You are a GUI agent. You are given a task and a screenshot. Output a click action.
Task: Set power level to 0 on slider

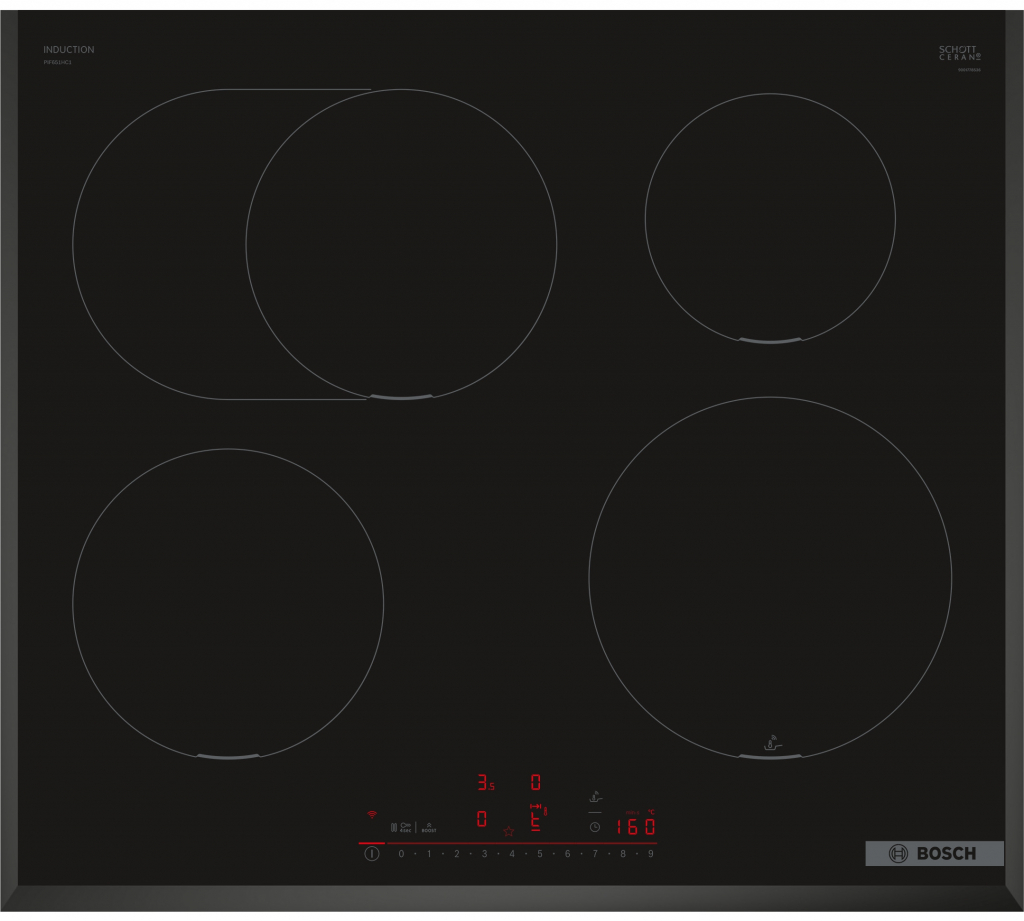(x=401, y=854)
